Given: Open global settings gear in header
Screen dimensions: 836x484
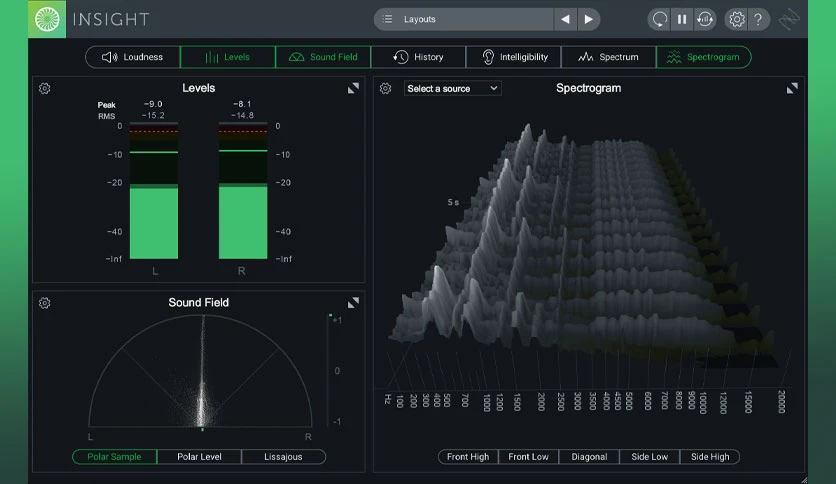Looking at the screenshot, I should (x=736, y=19).
